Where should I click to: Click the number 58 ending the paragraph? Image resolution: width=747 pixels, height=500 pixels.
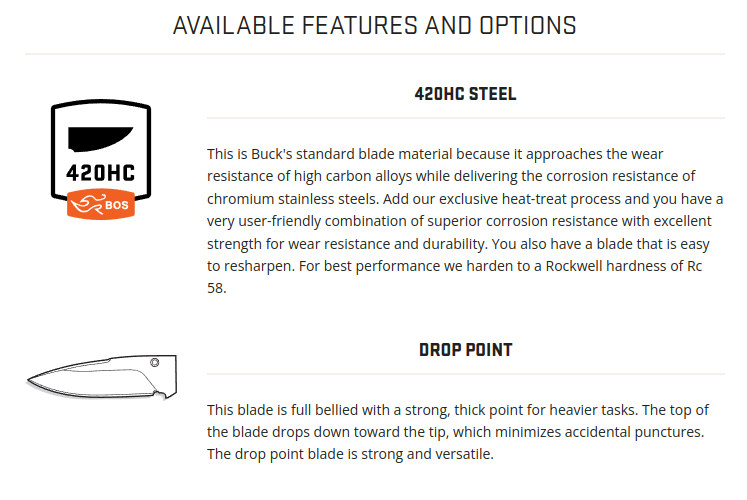(216, 288)
